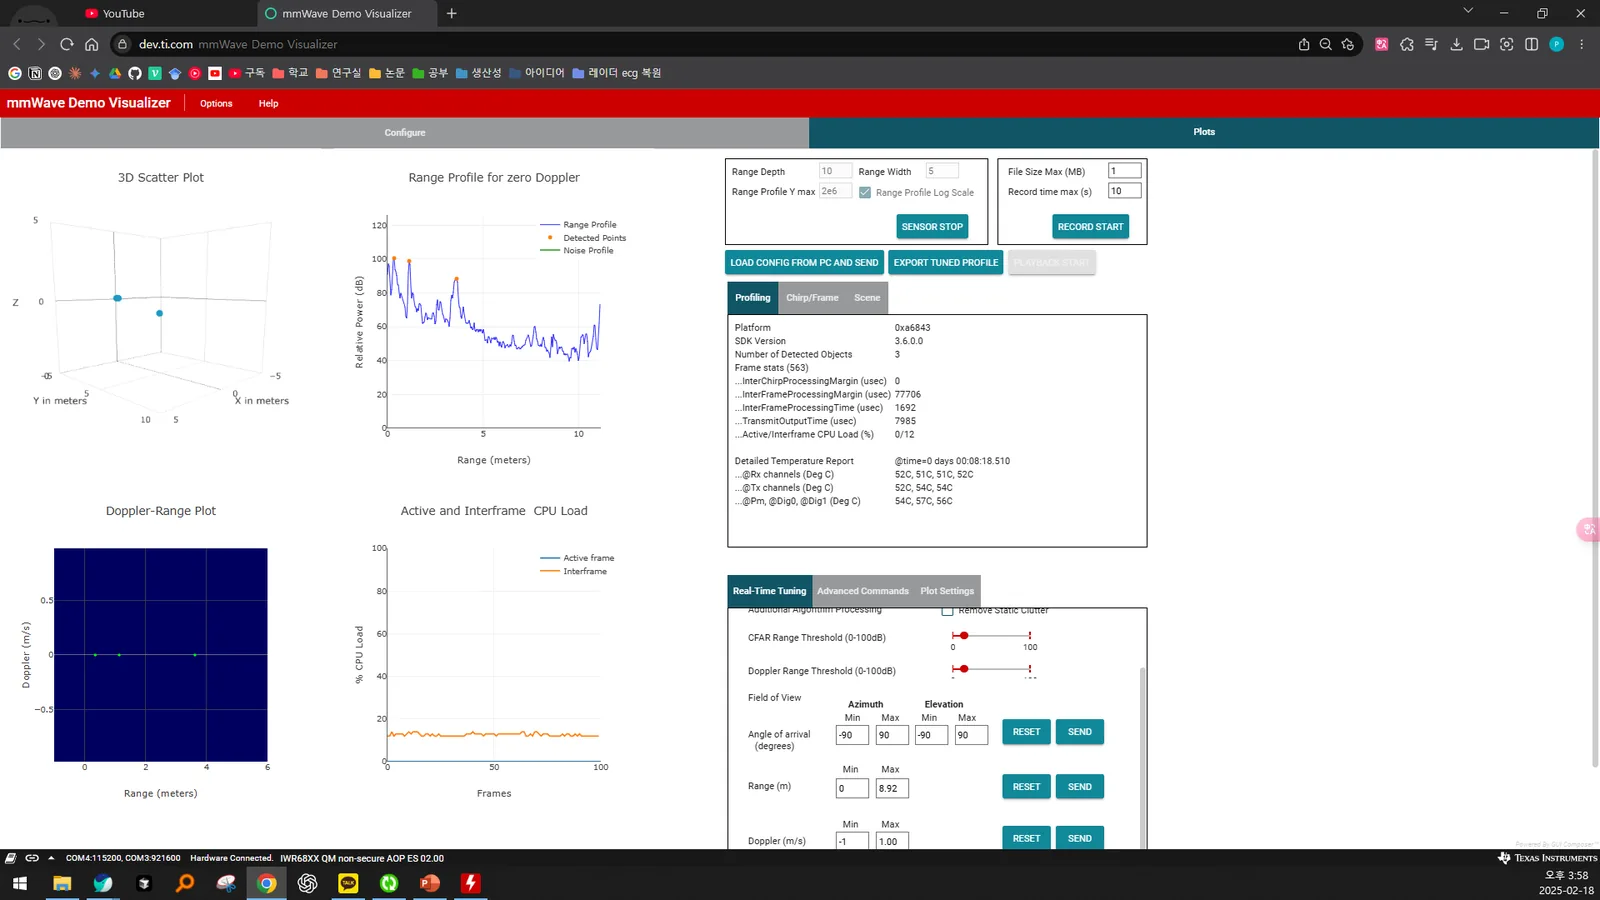
Task: Go to the browser home page icon
Action: (91, 44)
